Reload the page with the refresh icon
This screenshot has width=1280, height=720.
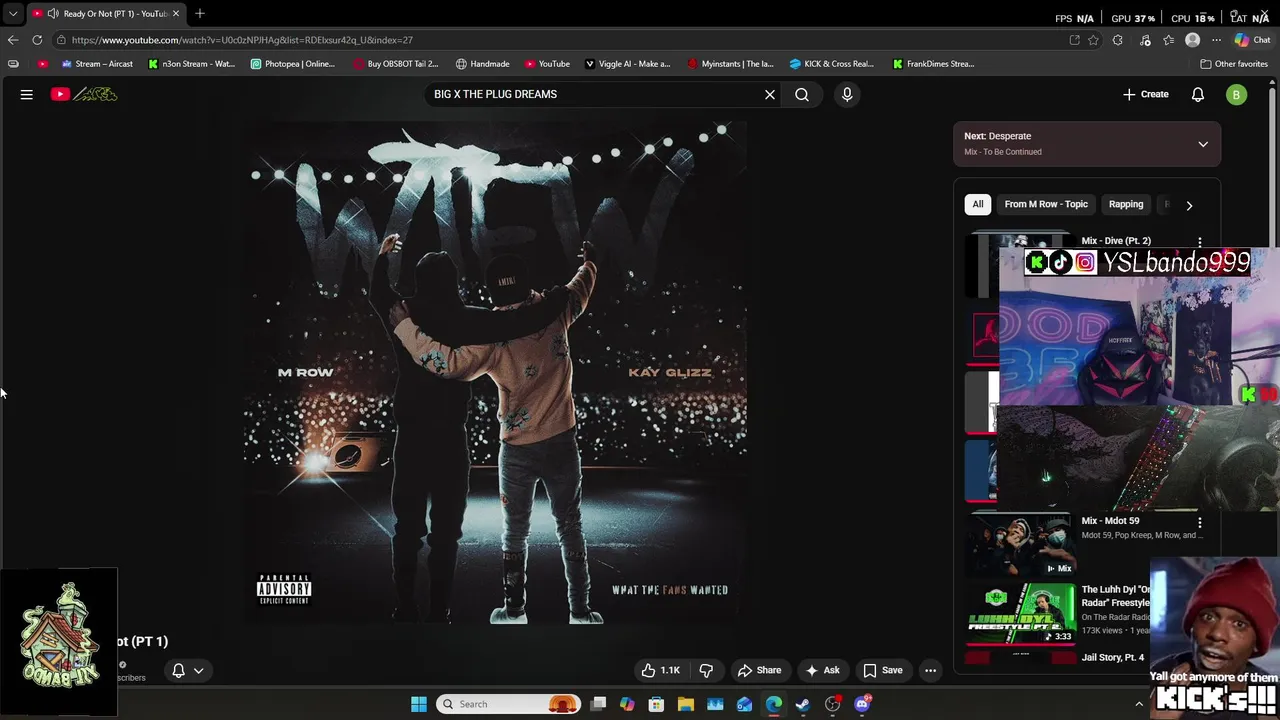[x=37, y=40]
